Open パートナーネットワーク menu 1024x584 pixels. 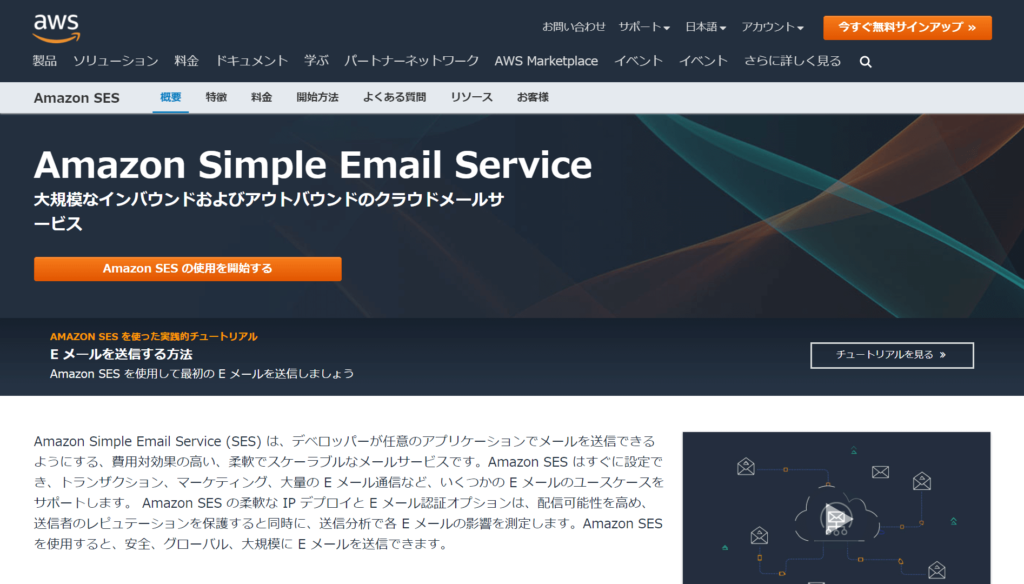point(411,61)
